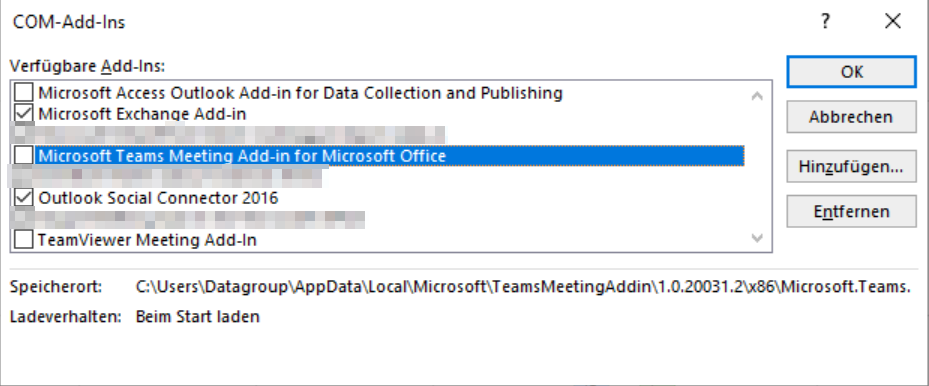Confirm the dialog with the OK button
The image size is (929, 386).
click(x=851, y=72)
